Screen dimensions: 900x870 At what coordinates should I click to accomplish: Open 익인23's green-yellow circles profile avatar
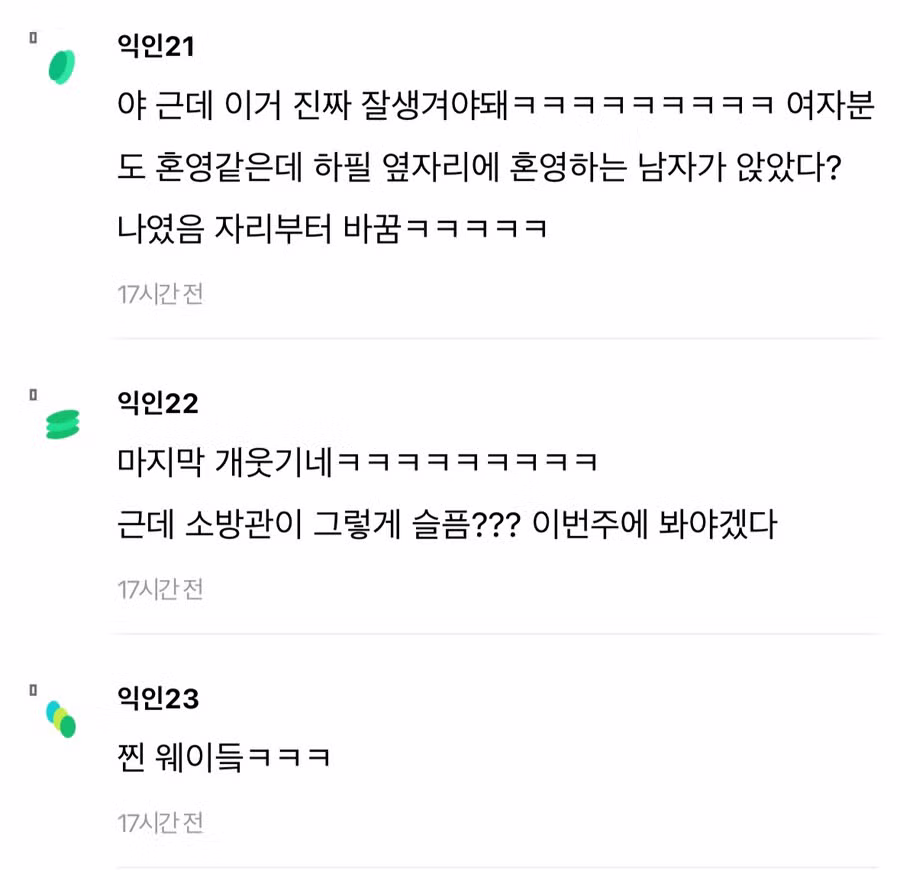[61, 718]
